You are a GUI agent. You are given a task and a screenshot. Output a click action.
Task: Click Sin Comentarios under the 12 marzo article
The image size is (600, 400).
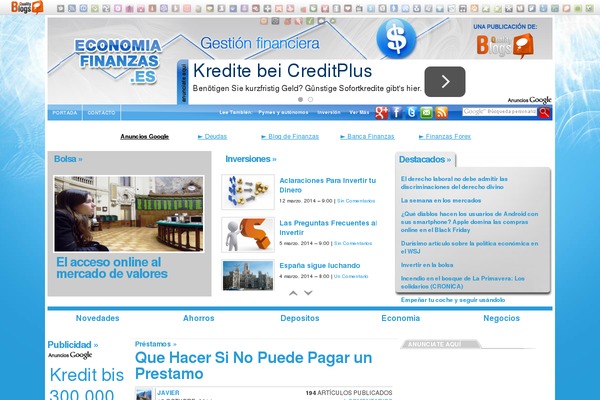click(x=356, y=201)
